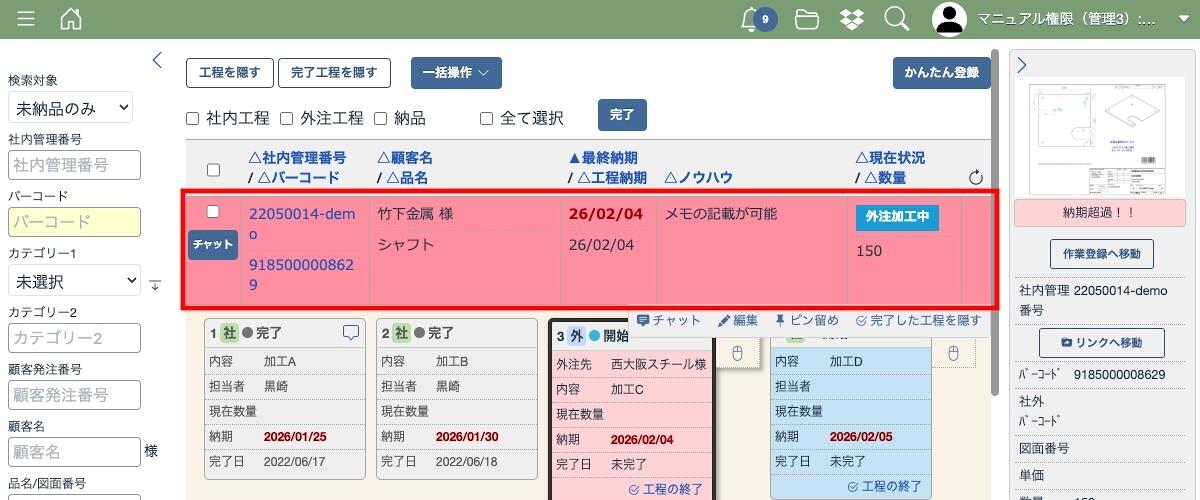Tick the 外注工程 checkbox
This screenshot has width=1200, height=500.
click(x=287, y=118)
